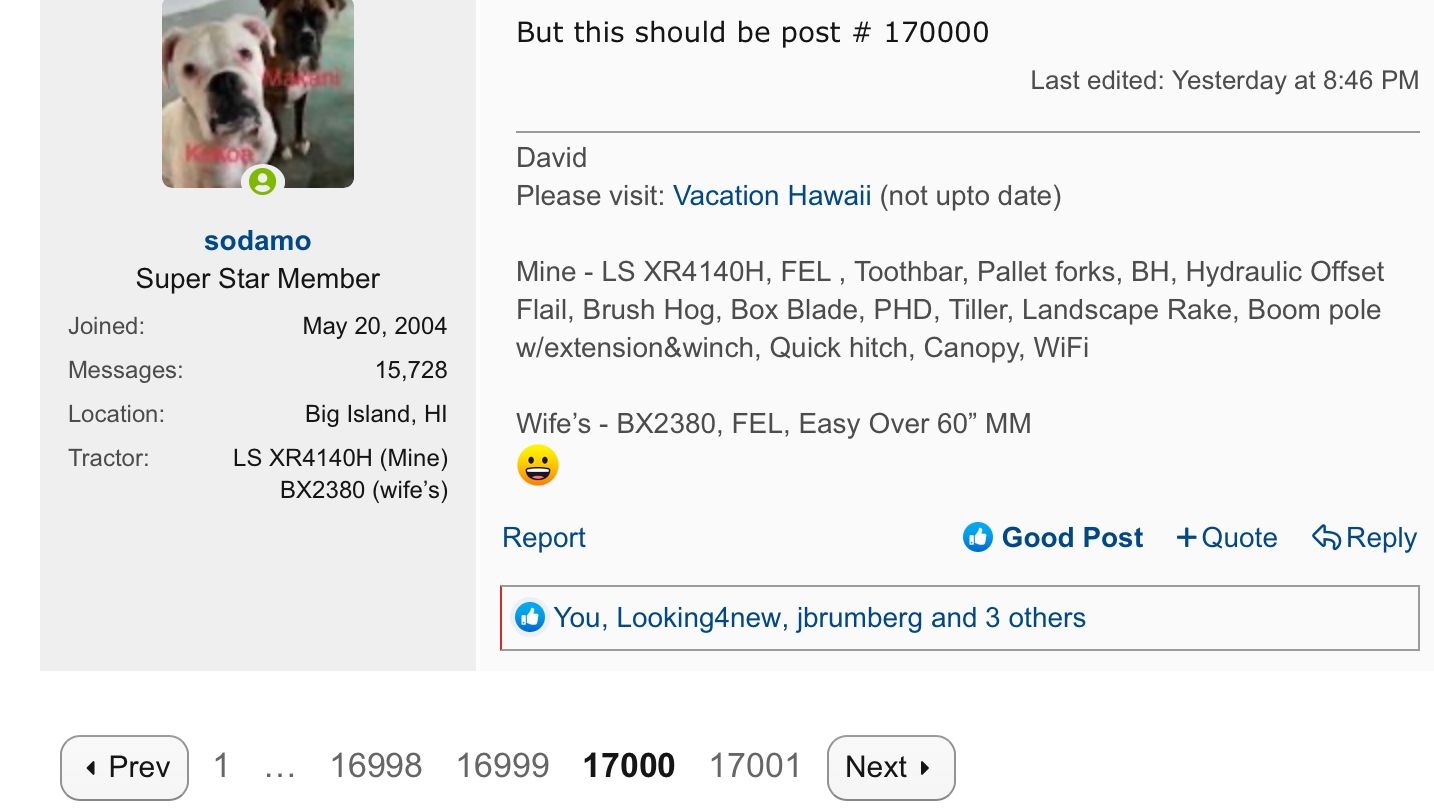The image size is (1434, 808).
Task: Expand the skipped pages ellipsis
Action: tap(279, 768)
